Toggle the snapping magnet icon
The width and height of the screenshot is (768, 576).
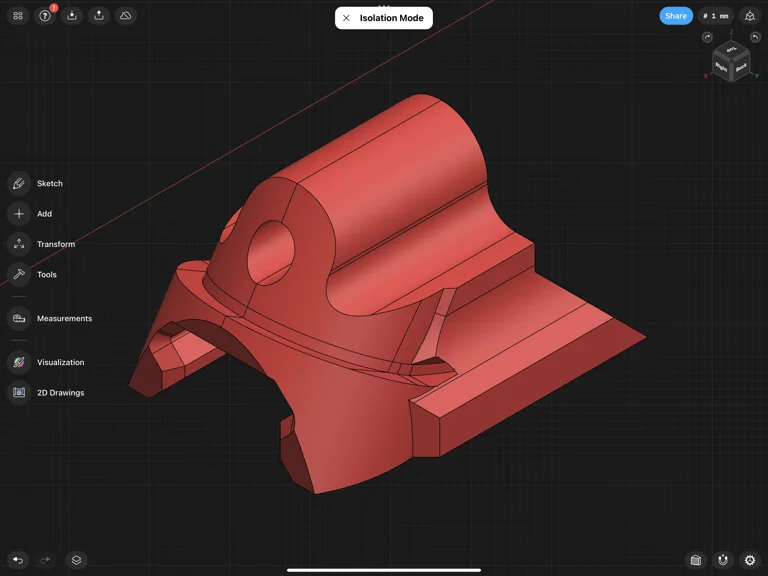point(723,560)
